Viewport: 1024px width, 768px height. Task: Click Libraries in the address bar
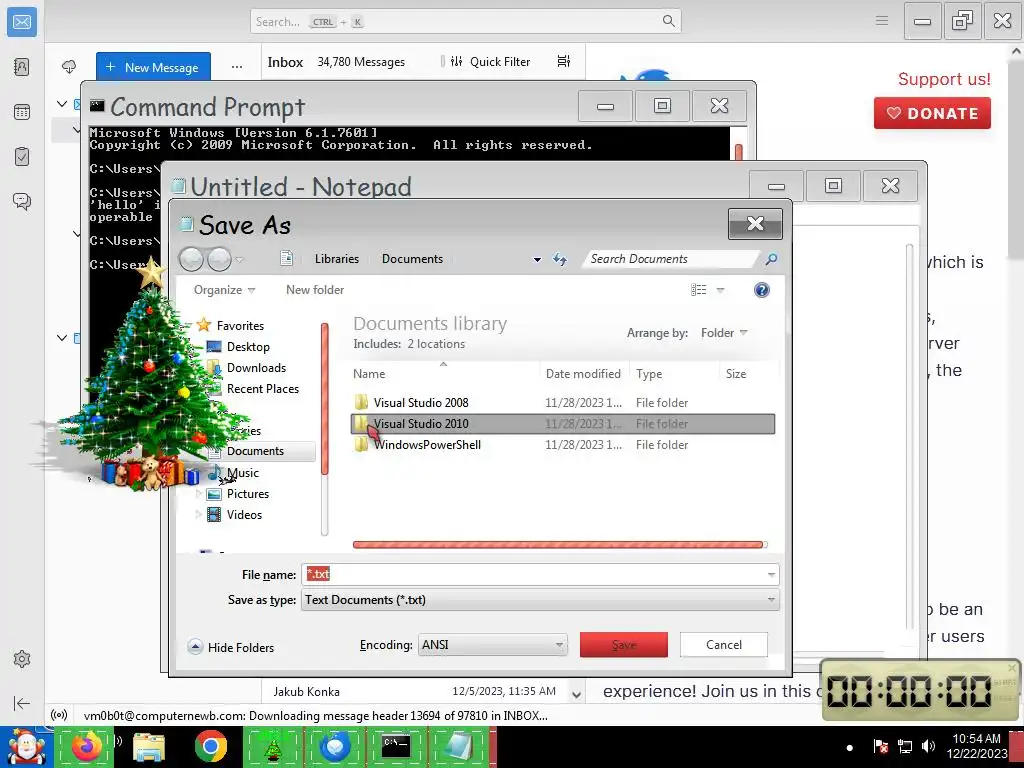(x=337, y=259)
